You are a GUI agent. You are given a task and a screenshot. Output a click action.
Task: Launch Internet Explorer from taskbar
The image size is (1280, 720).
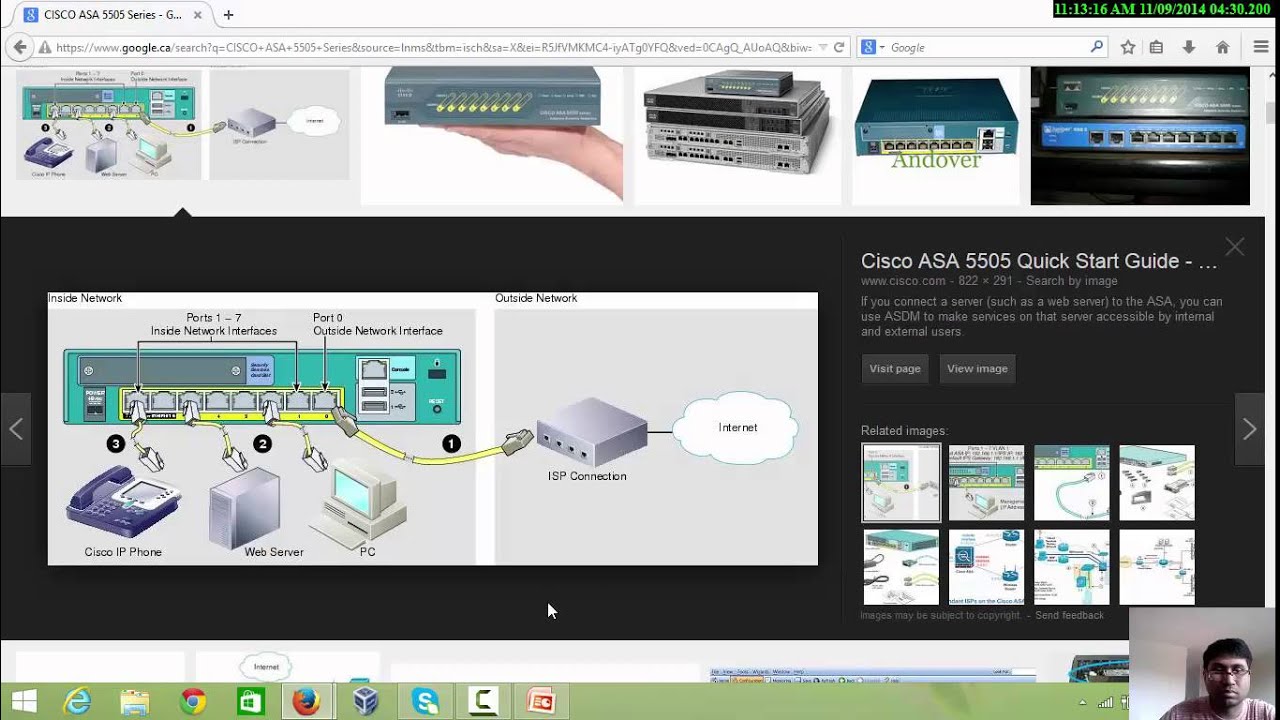click(77, 702)
